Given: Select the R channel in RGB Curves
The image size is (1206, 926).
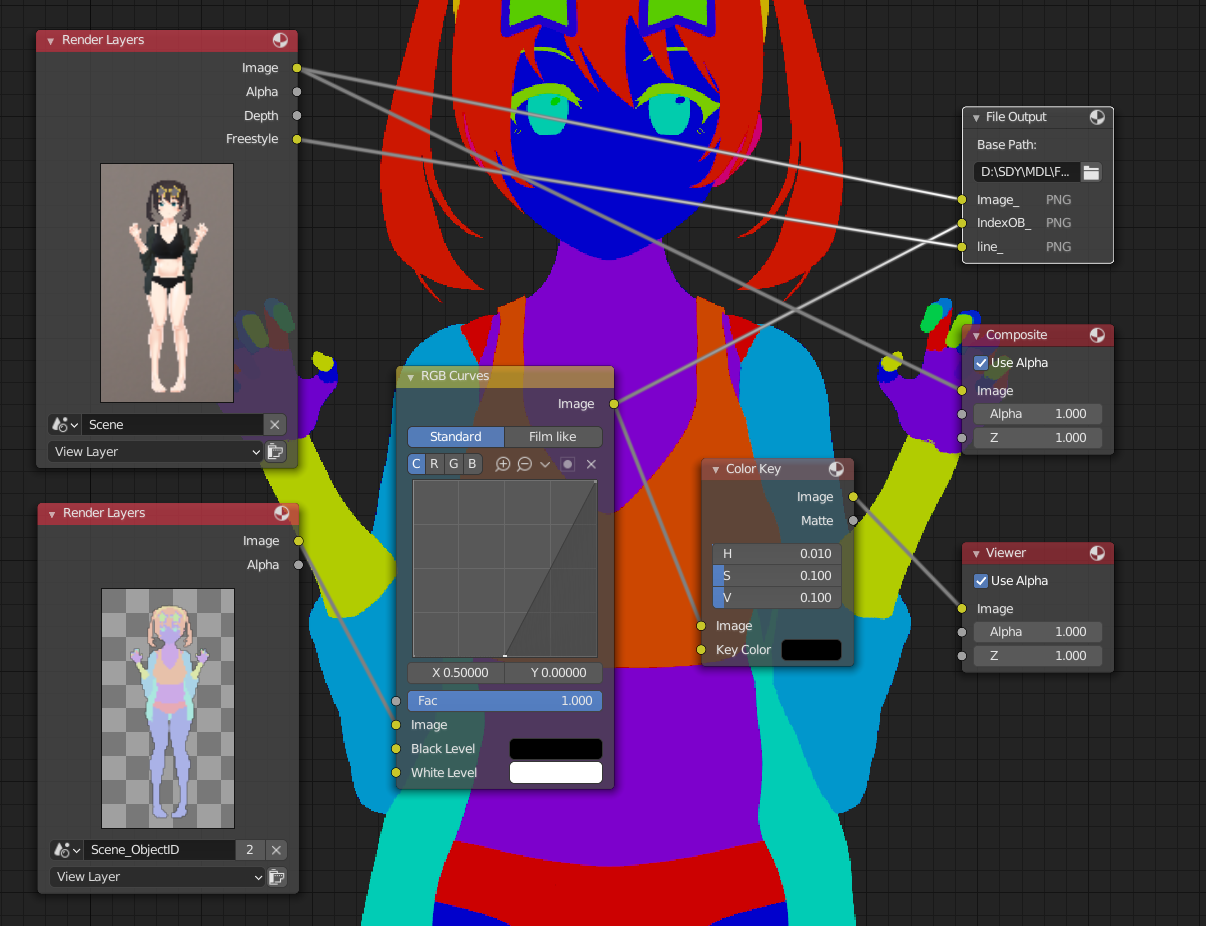Looking at the screenshot, I should pos(435,463).
